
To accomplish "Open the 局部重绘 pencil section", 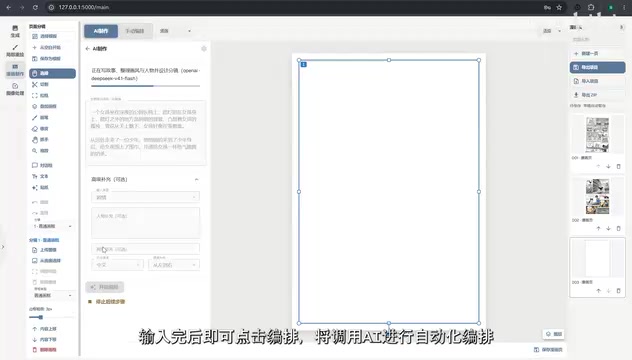I will tap(15, 50).
